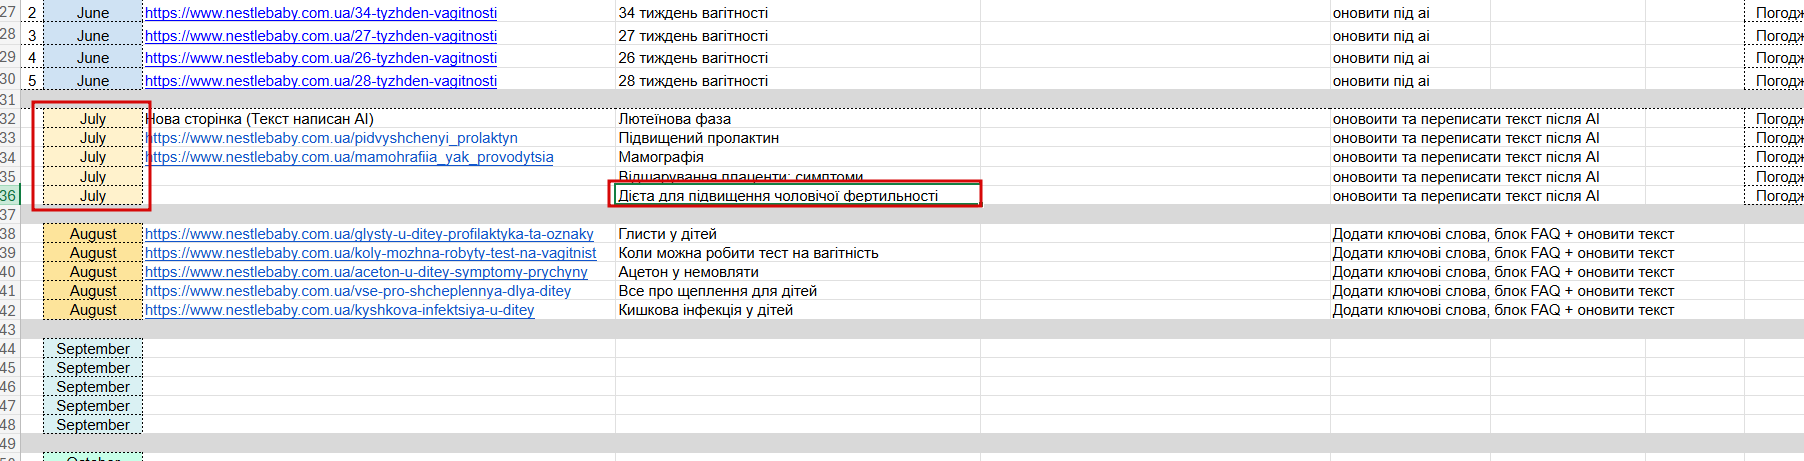Select the 'Мамографія' cell

(x=797, y=157)
